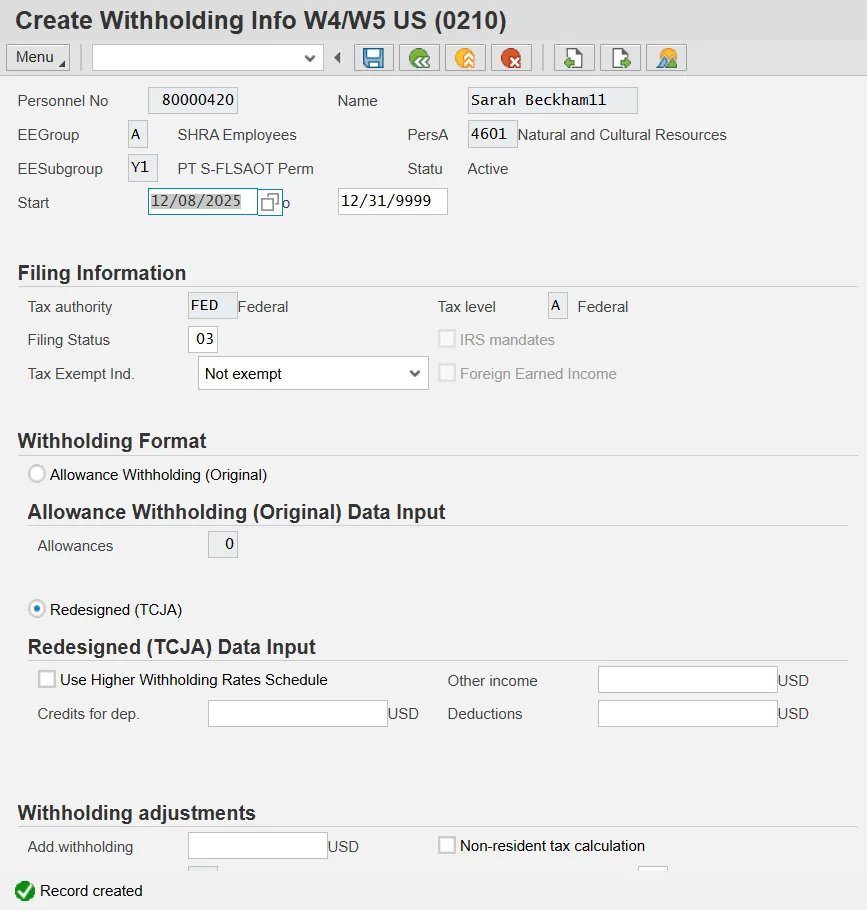Screen dimensions: 867x910
Task: Click the Deductions input field
Action: tap(688, 713)
